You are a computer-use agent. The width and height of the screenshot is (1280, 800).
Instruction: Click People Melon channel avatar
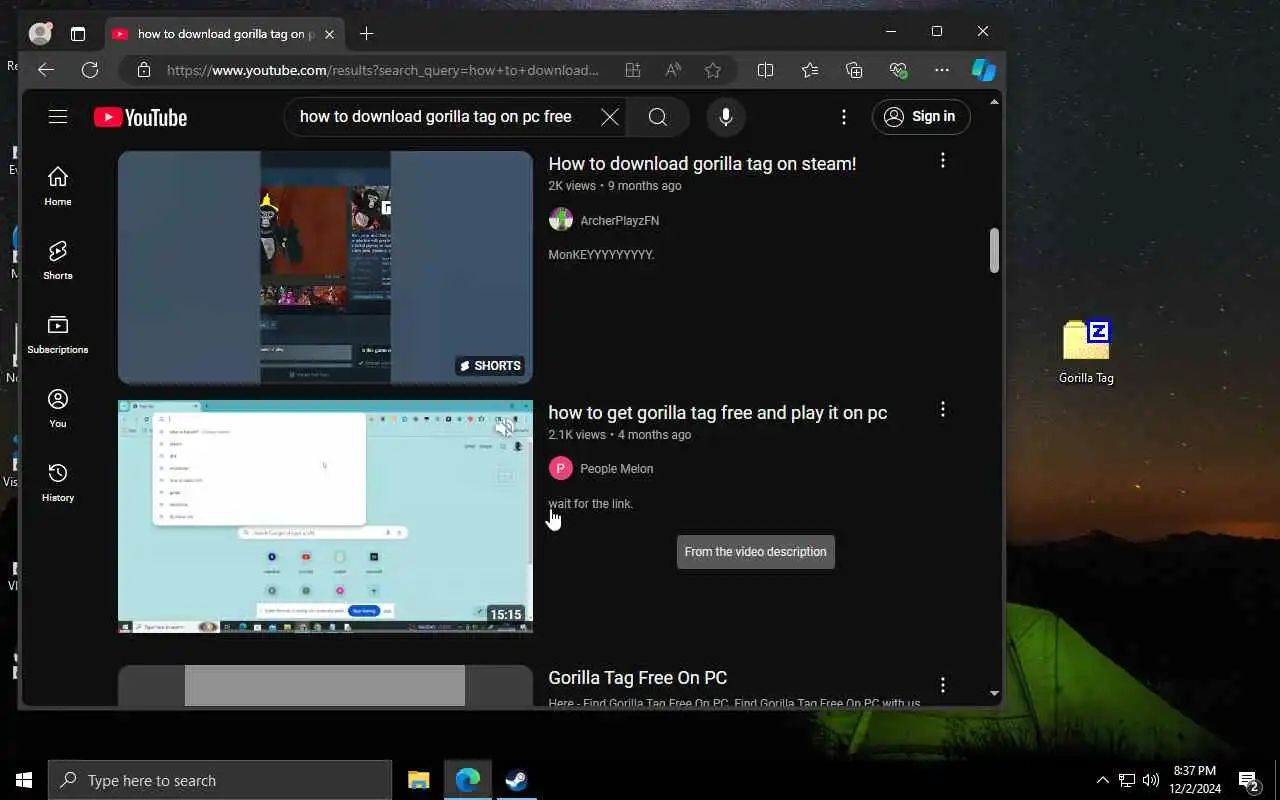click(561, 468)
